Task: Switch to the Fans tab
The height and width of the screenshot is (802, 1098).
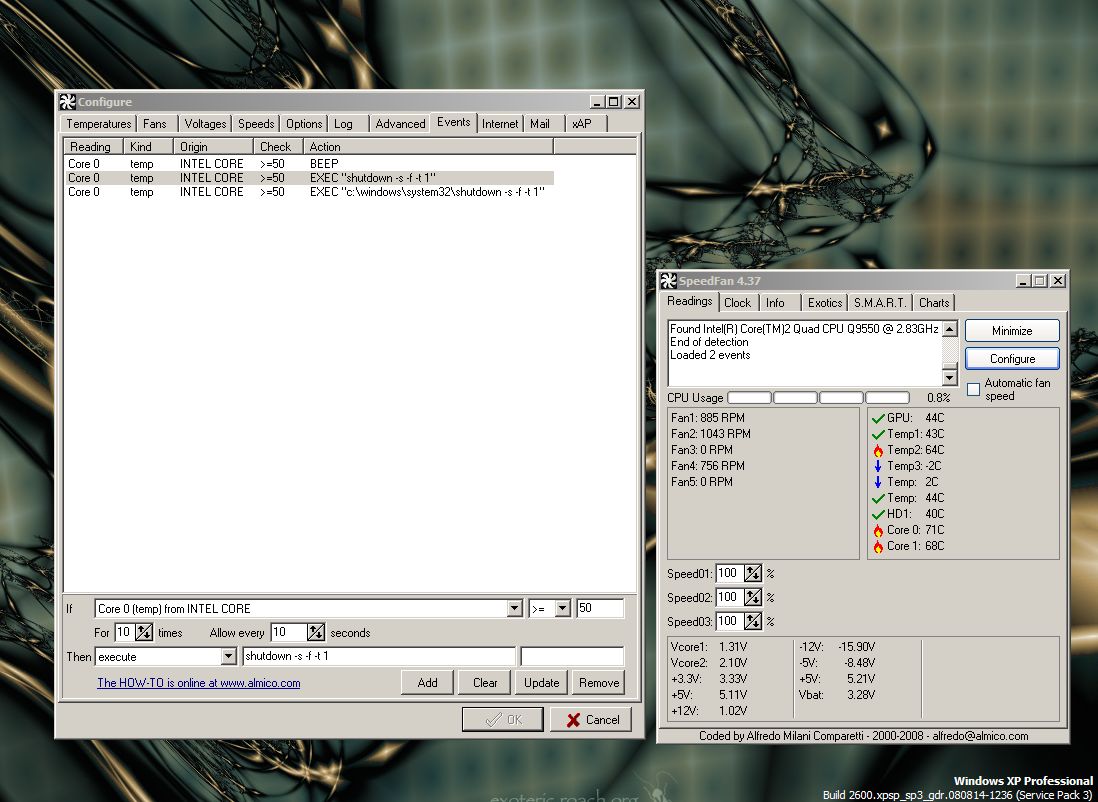Action: coord(155,124)
